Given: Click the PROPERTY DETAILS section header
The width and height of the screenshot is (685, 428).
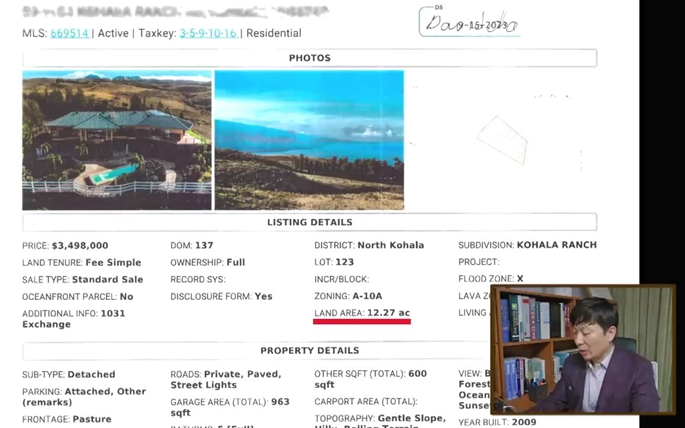Looking at the screenshot, I should [309, 351].
